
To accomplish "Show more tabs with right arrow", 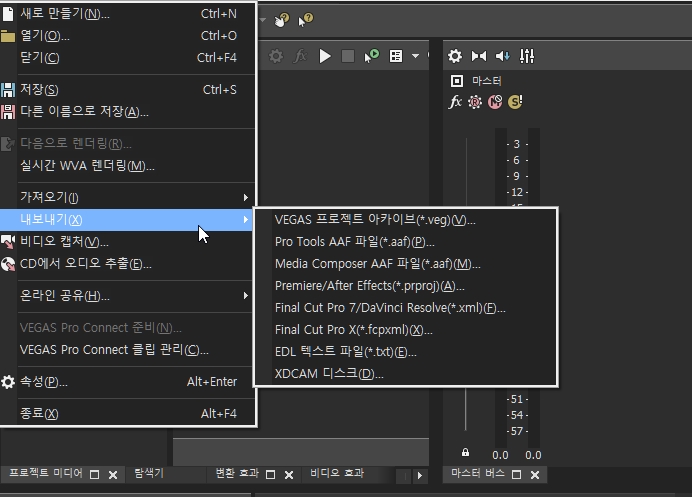I will coord(420,476).
